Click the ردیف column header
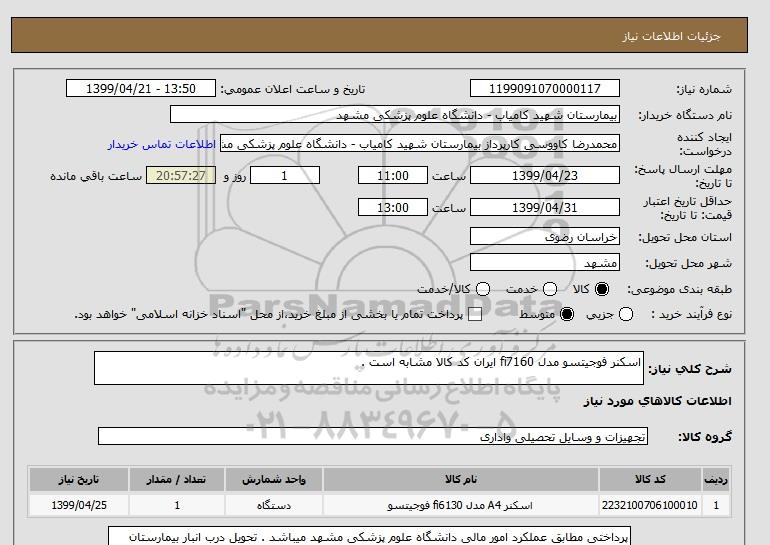 click(x=716, y=479)
